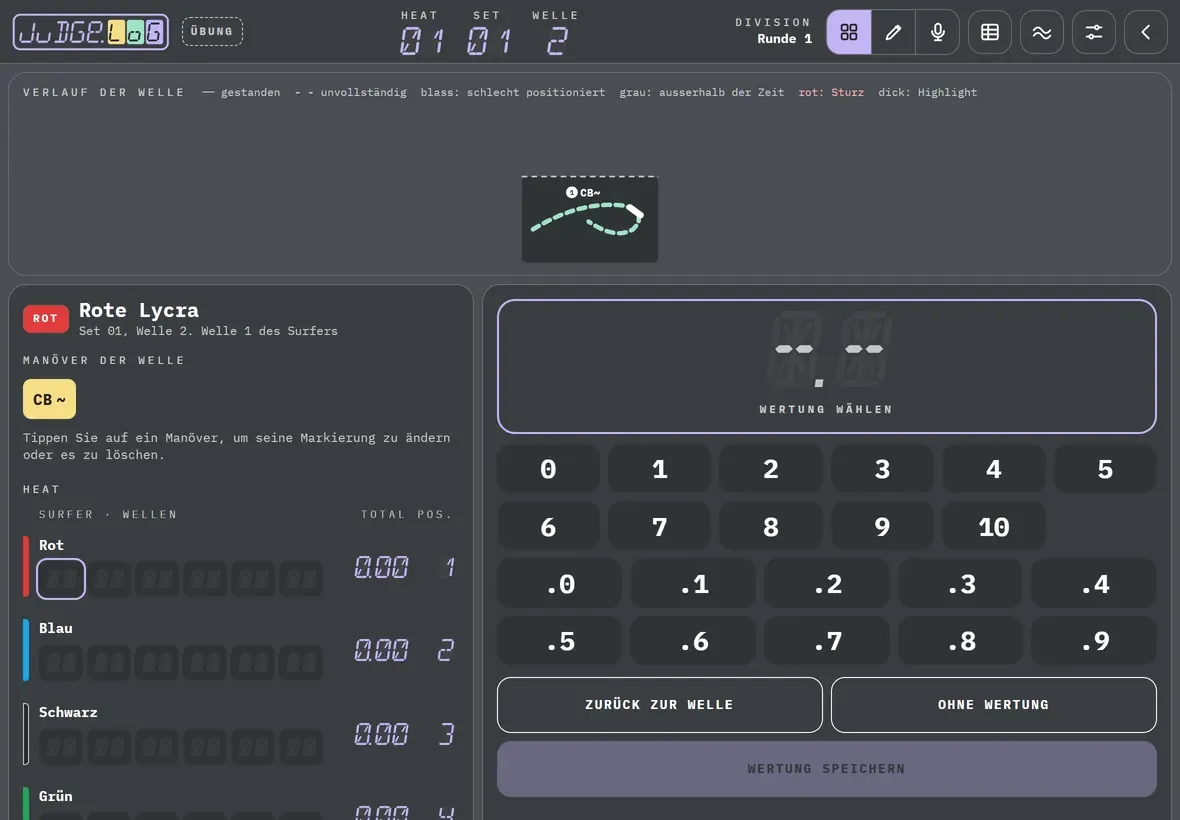Click the ÜBUNG practice badge
Viewport: 1180px width, 820px height.
(212, 32)
